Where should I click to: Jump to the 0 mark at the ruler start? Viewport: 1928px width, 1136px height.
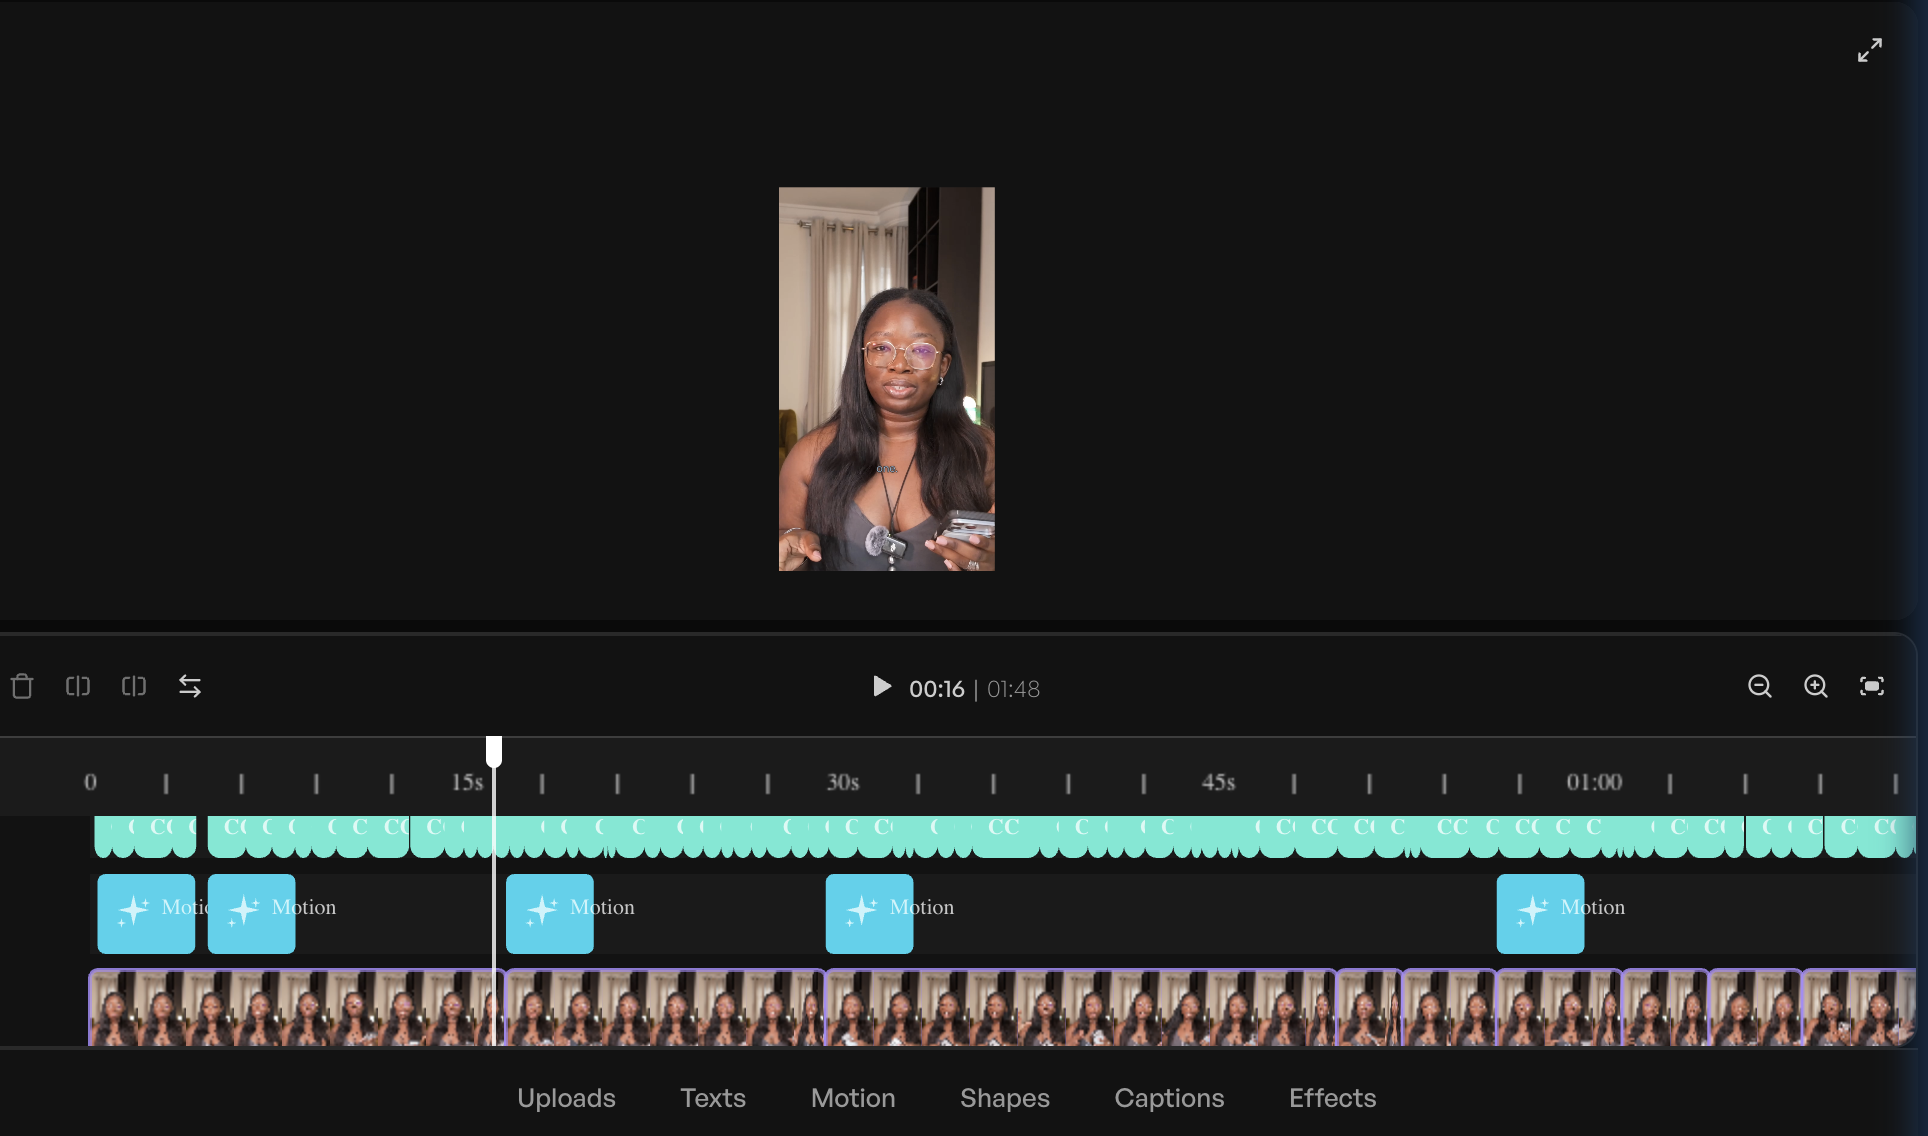pyautogui.click(x=90, y=782)
